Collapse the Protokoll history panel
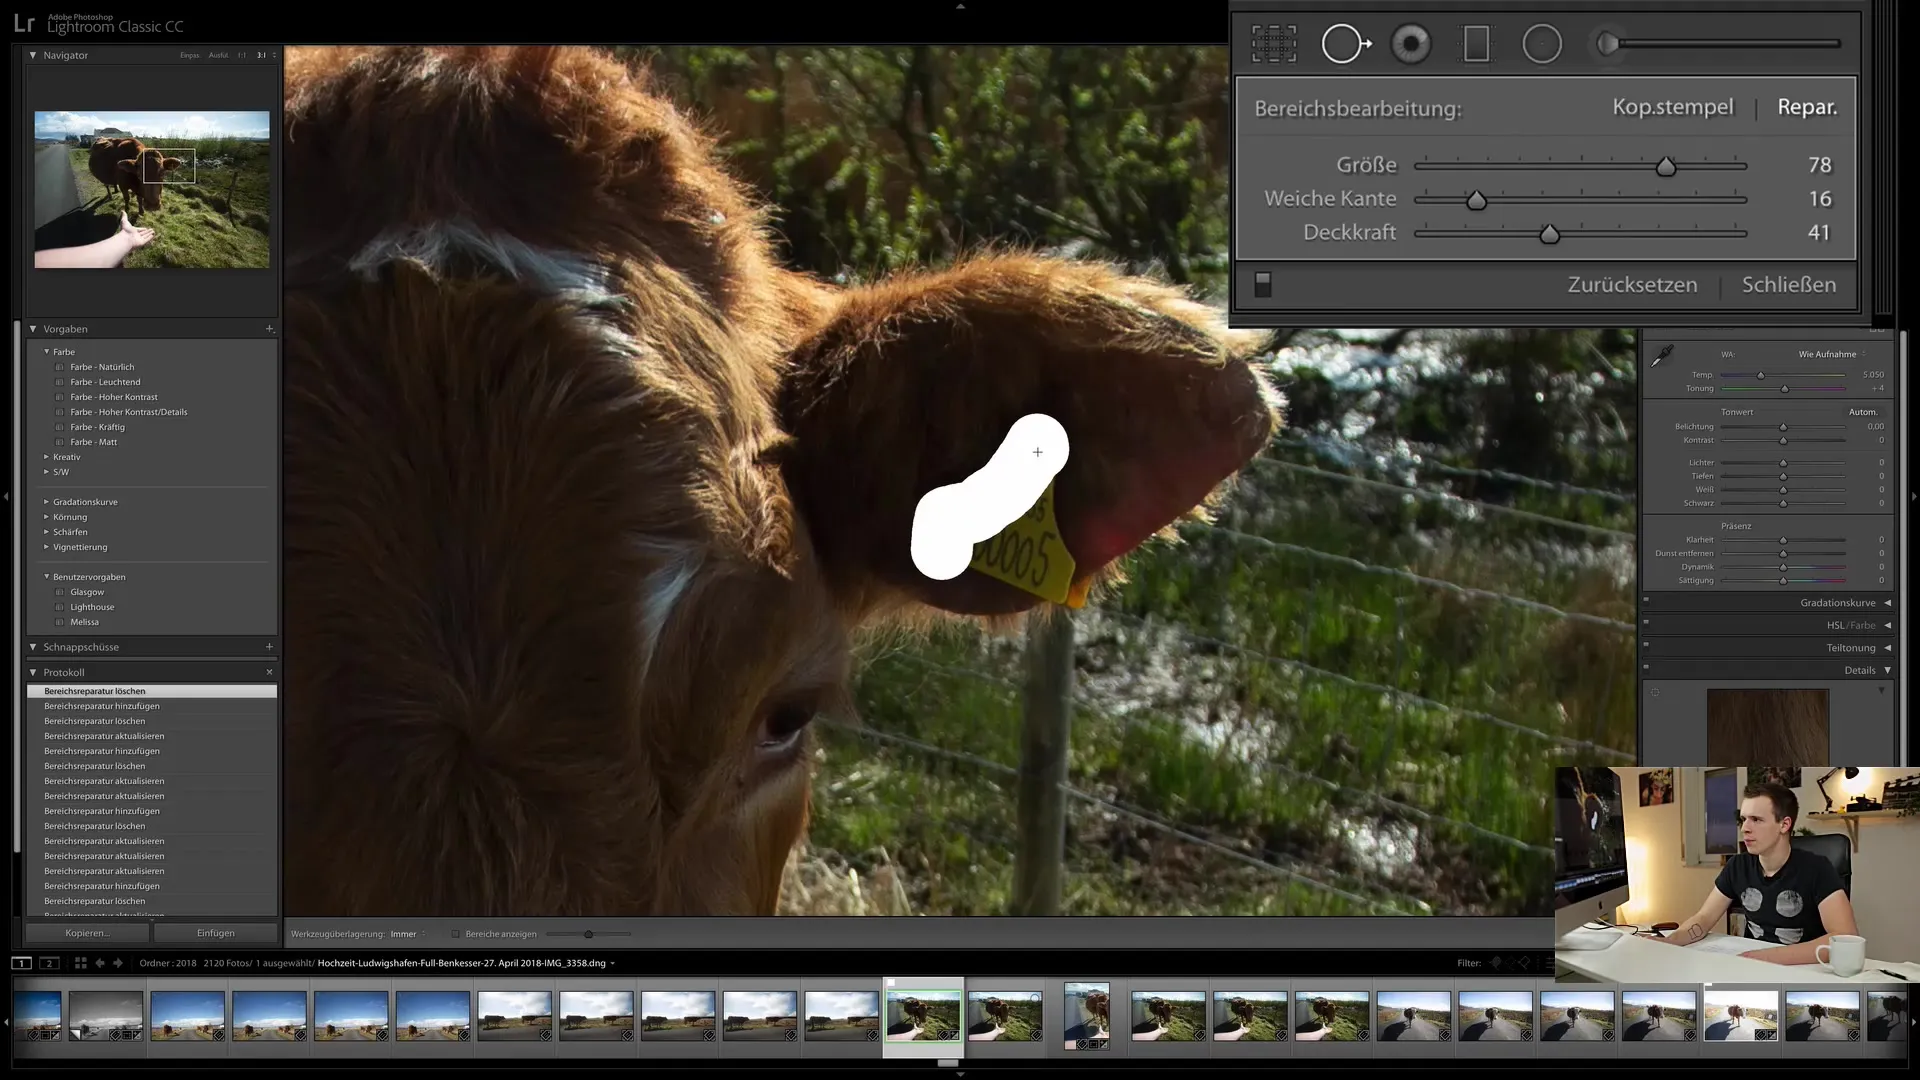Screen dimensions: 1920x1080 click(33, 672)
